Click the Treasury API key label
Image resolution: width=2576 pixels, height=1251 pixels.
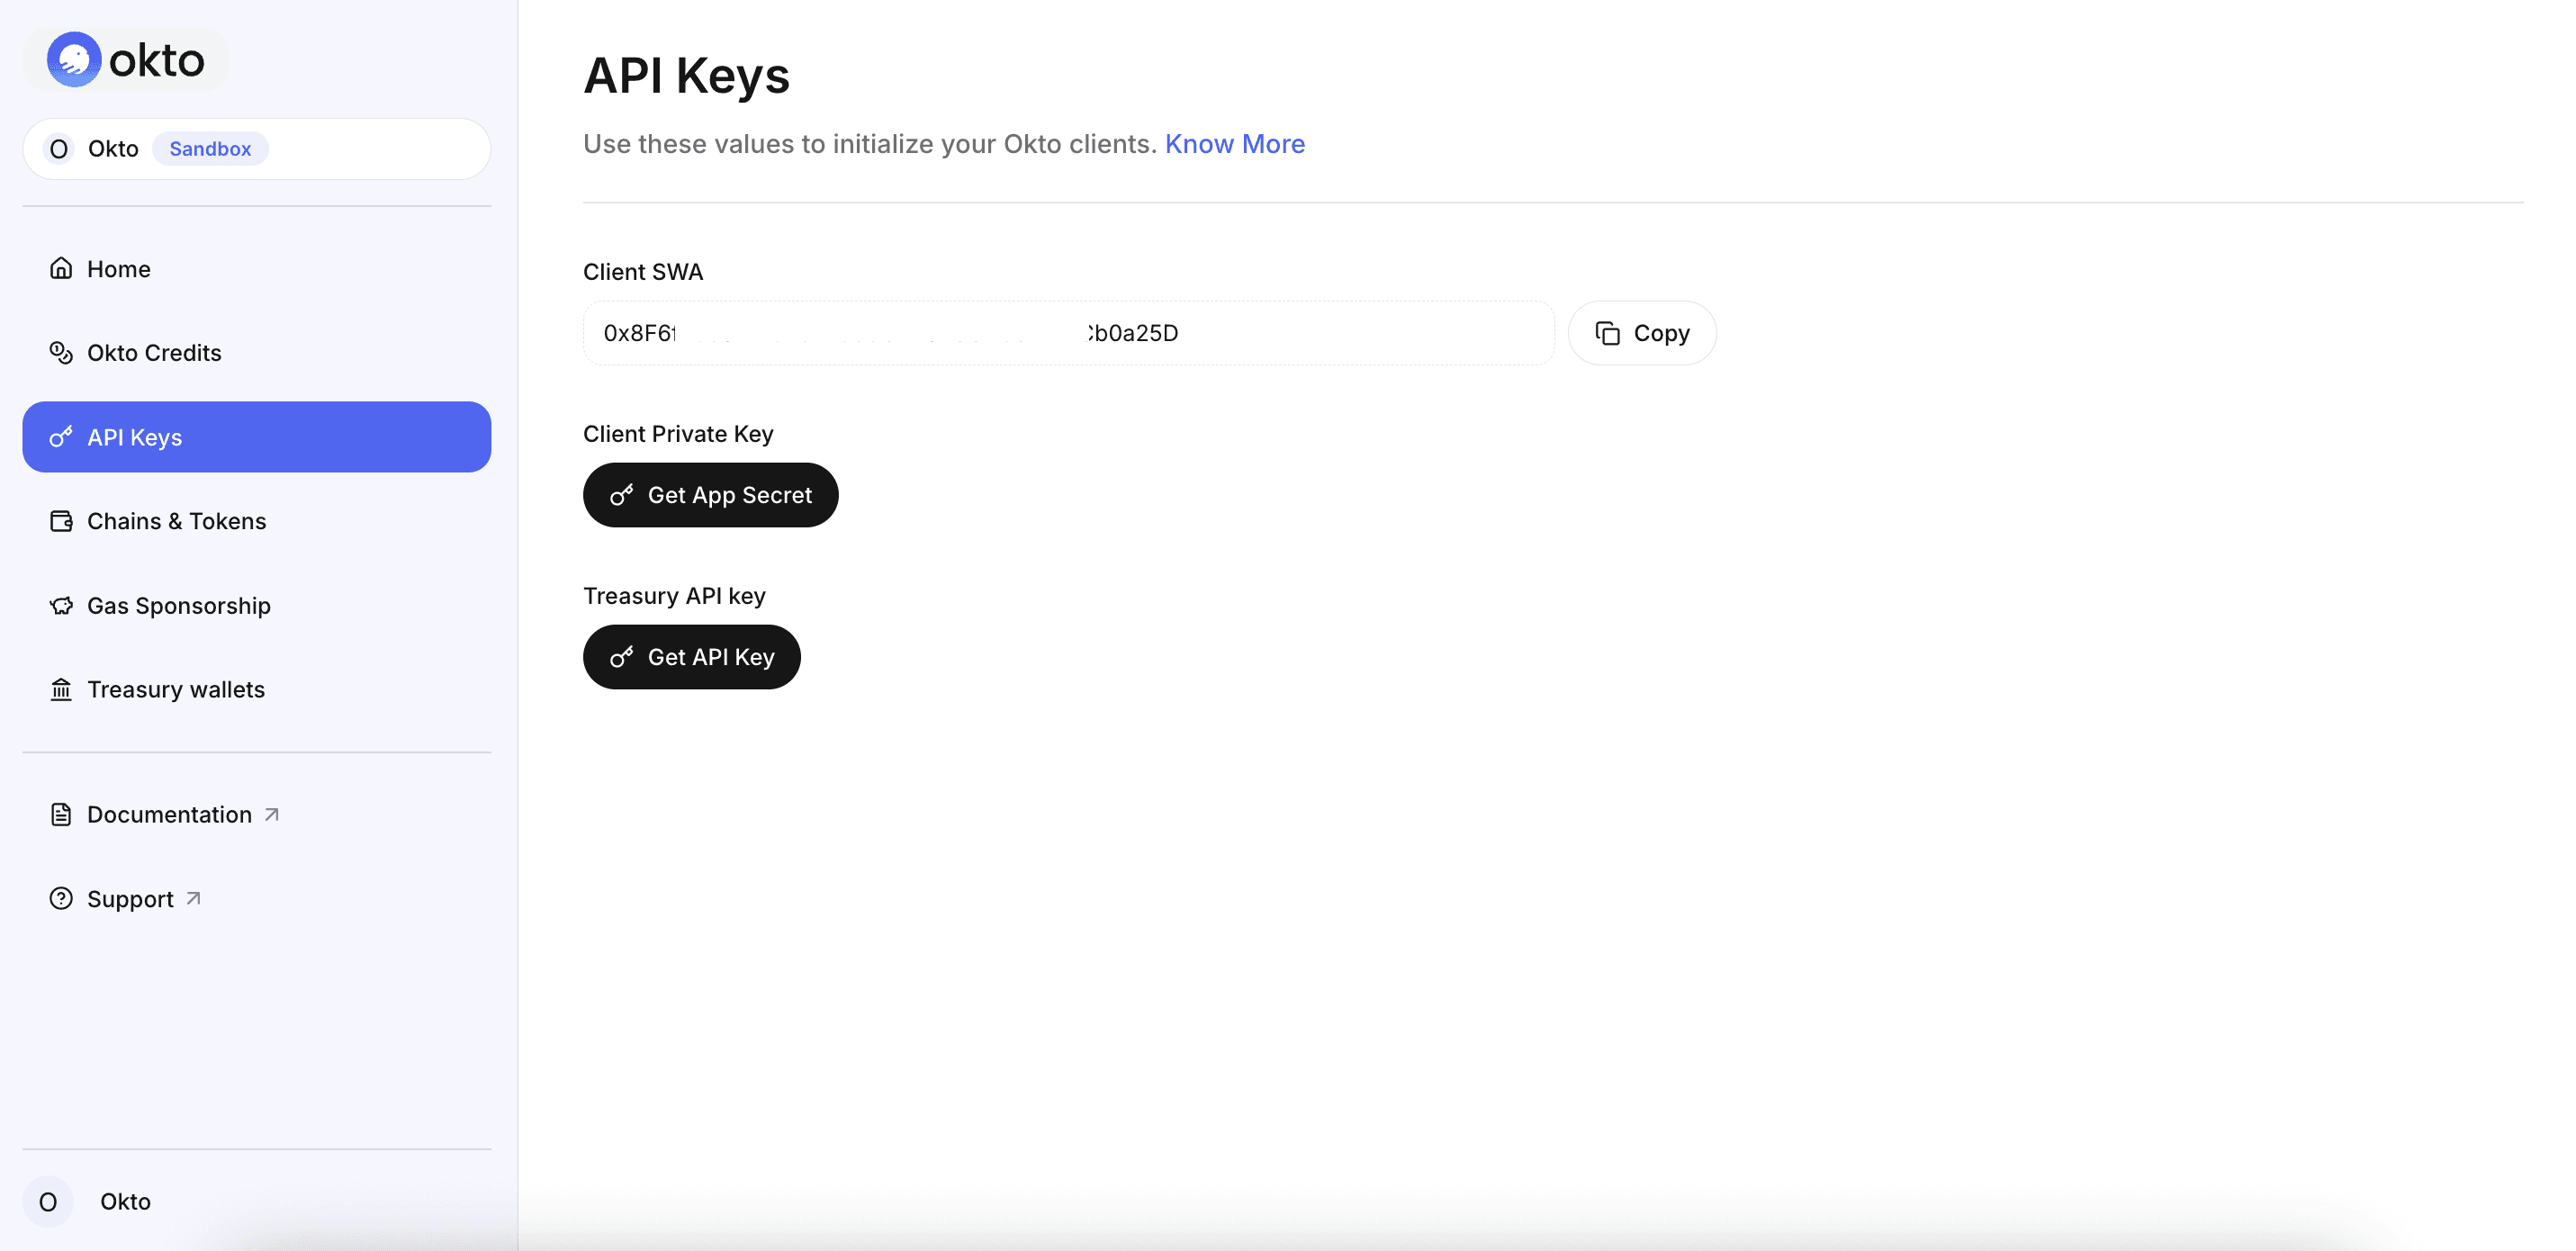click(x=674, y=595)
